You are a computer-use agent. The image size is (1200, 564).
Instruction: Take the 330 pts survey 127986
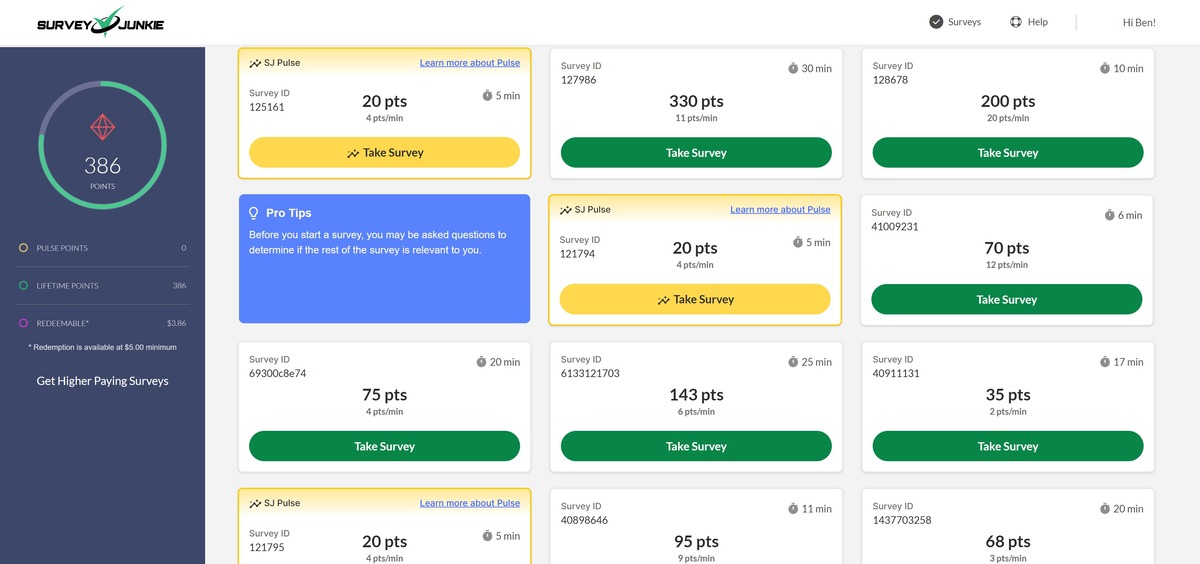(696, 153)
